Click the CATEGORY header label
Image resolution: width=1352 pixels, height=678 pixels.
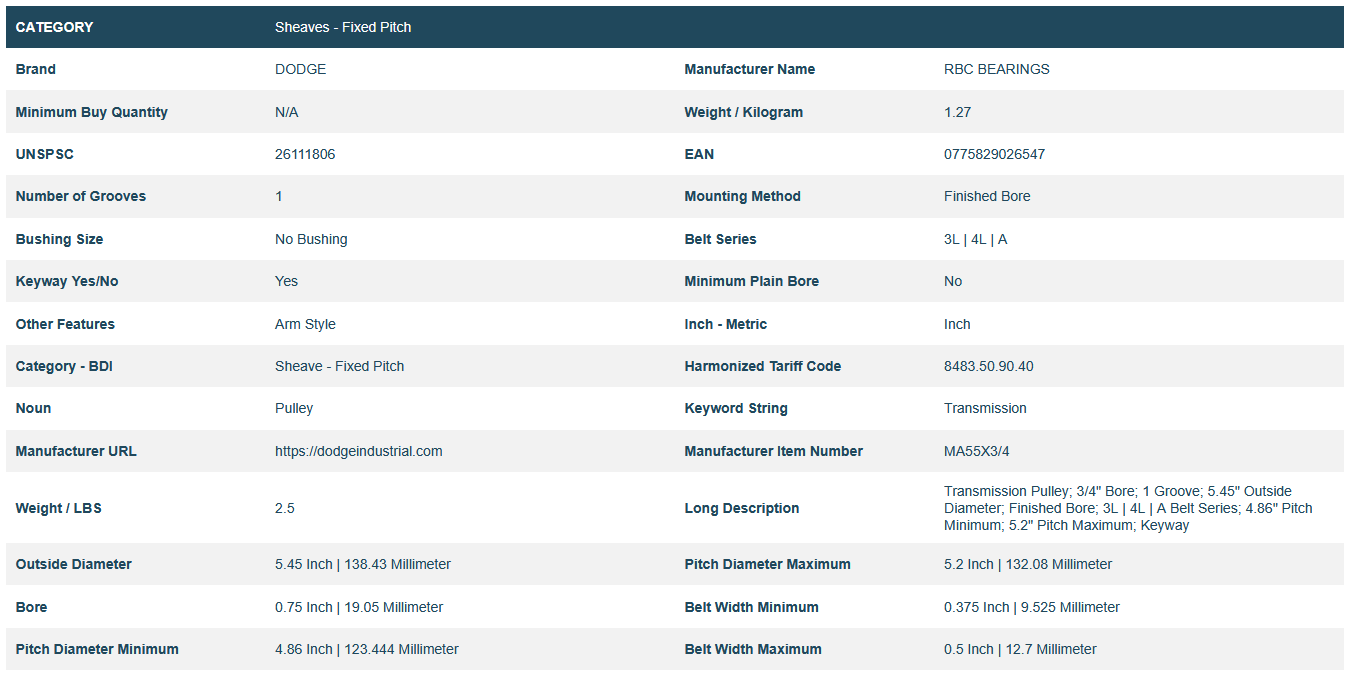[x=54, y=27]
